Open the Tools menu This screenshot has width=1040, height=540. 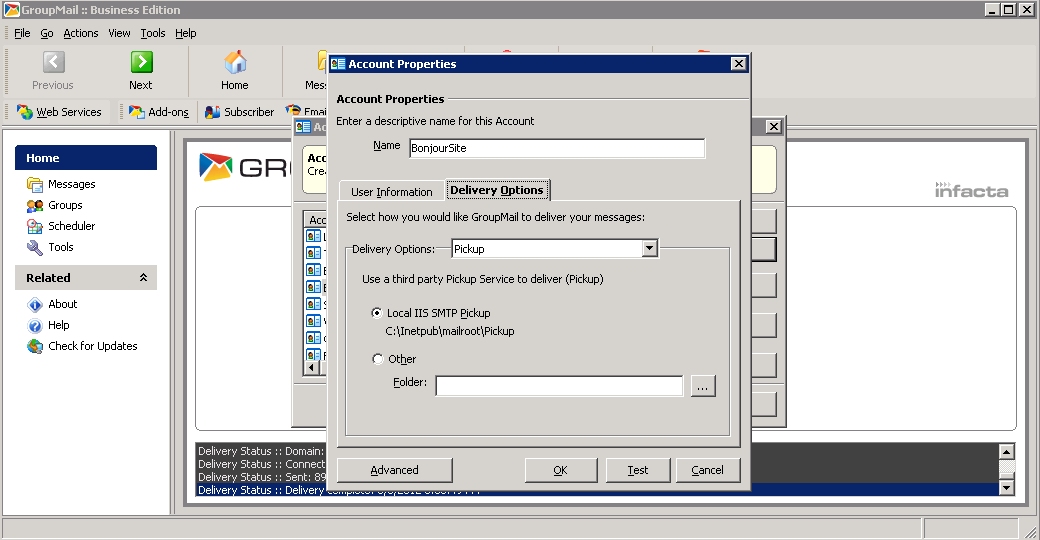click(x=153, y=33)
